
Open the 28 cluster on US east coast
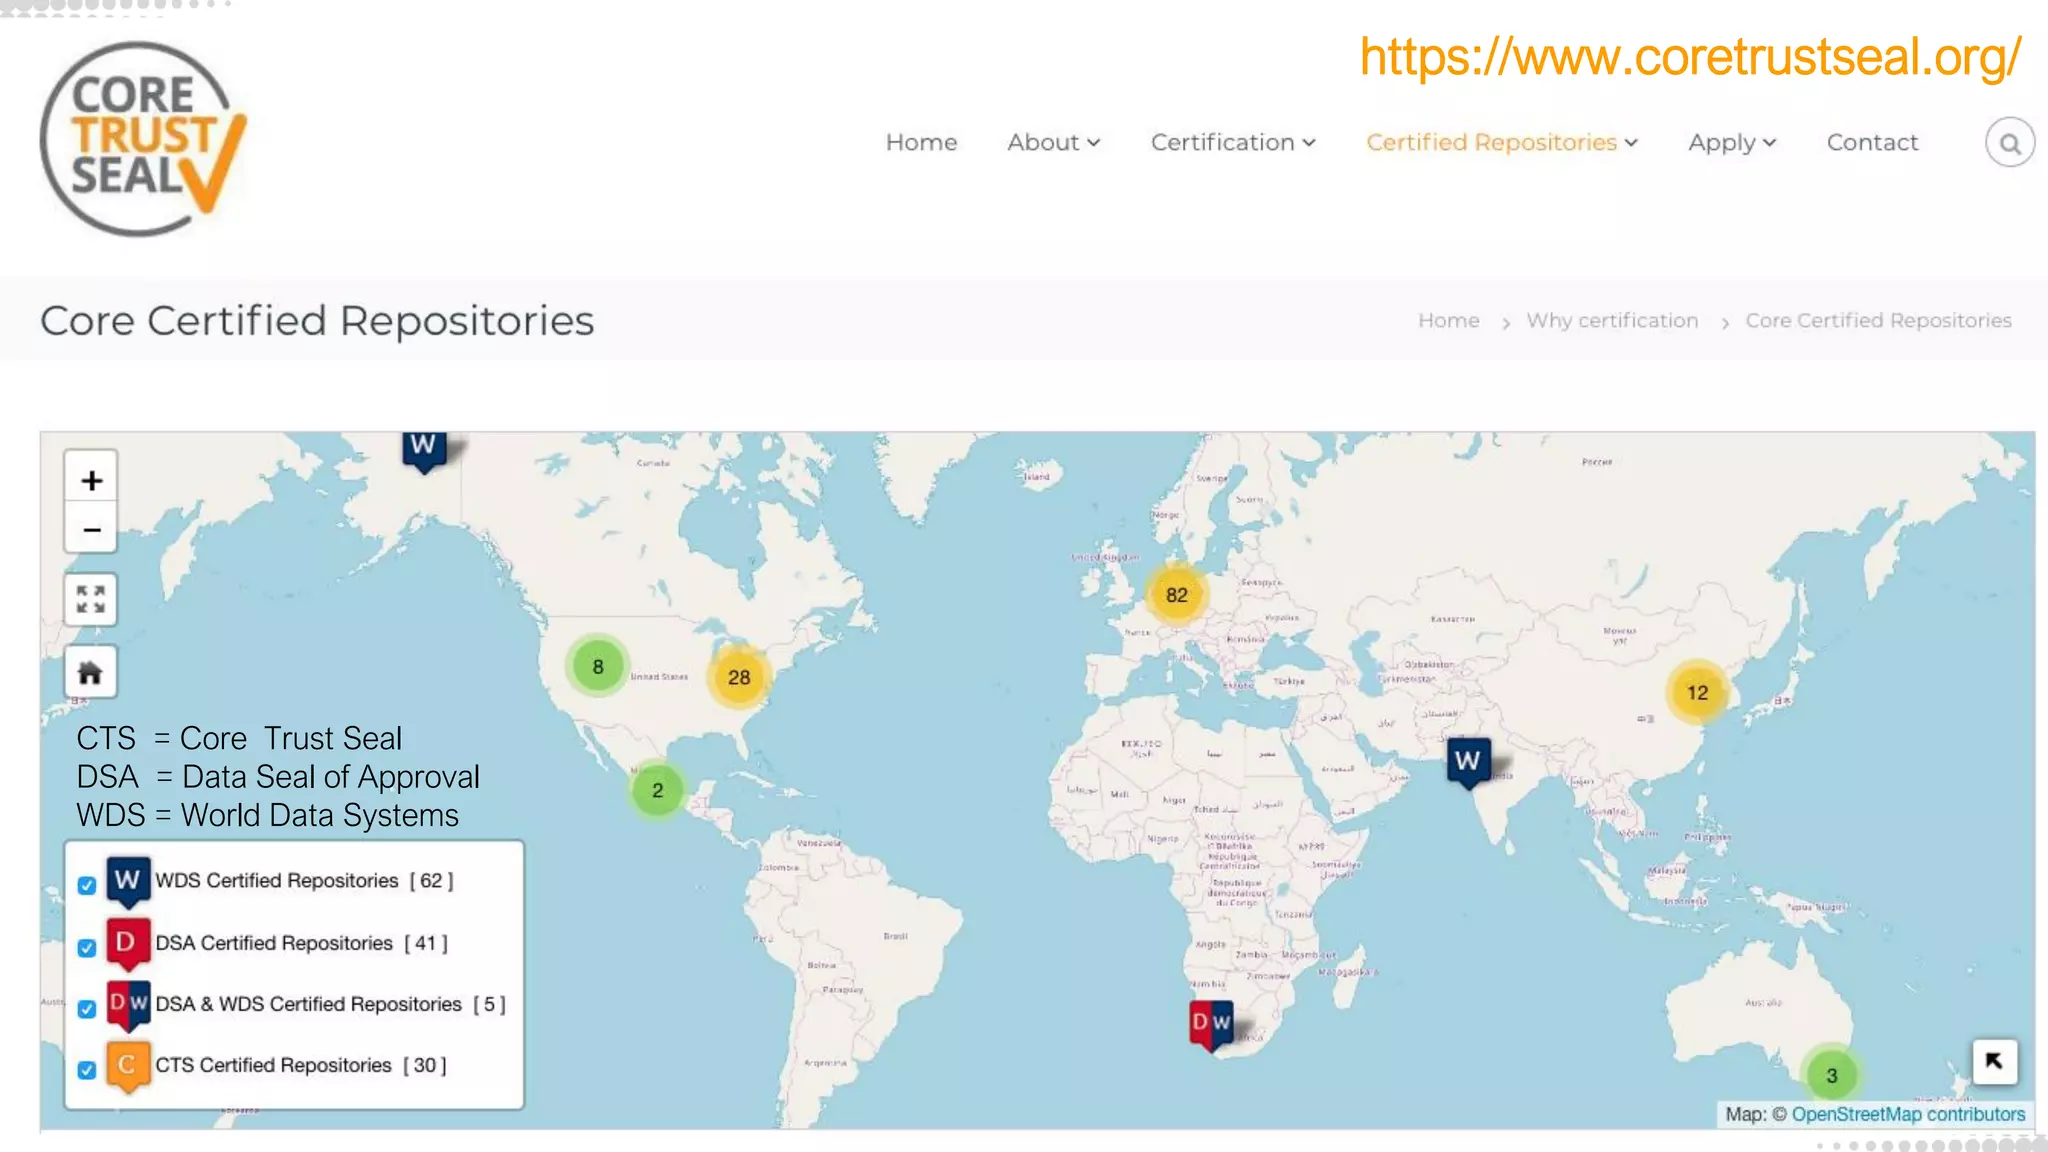point(739,677)
